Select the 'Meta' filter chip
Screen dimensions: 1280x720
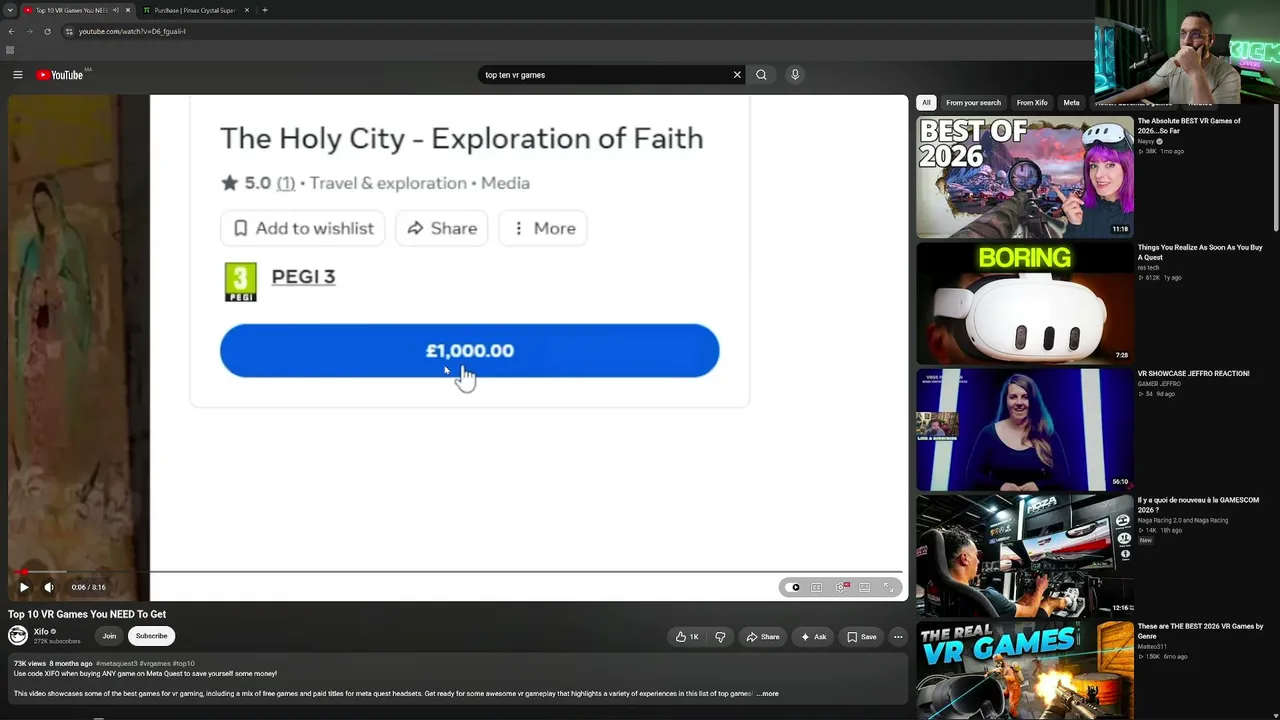click(1071, 103)
